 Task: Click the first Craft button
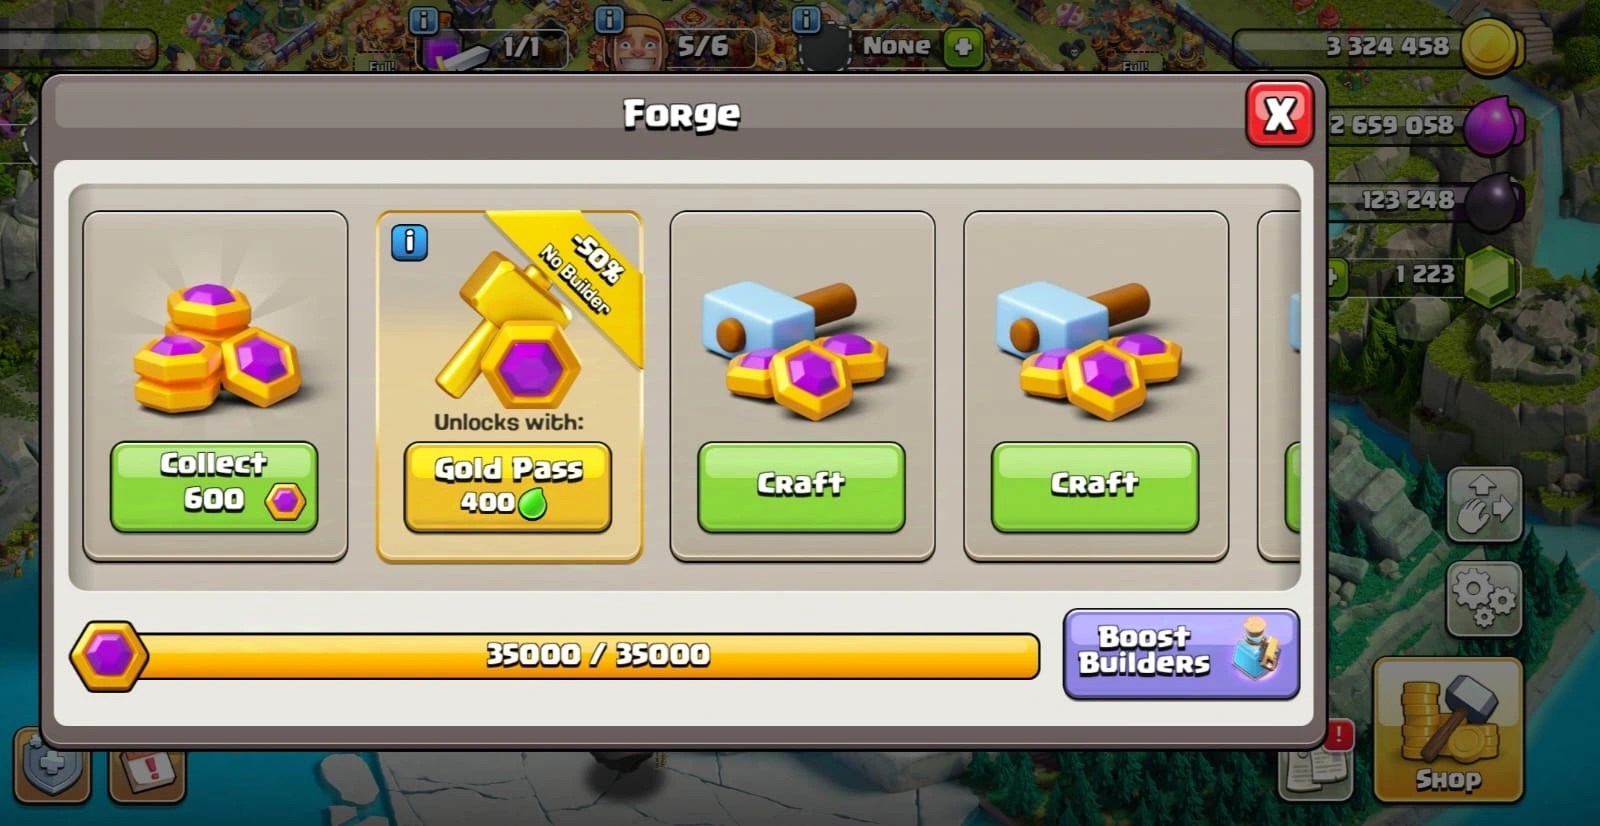(x=801, y=486)
